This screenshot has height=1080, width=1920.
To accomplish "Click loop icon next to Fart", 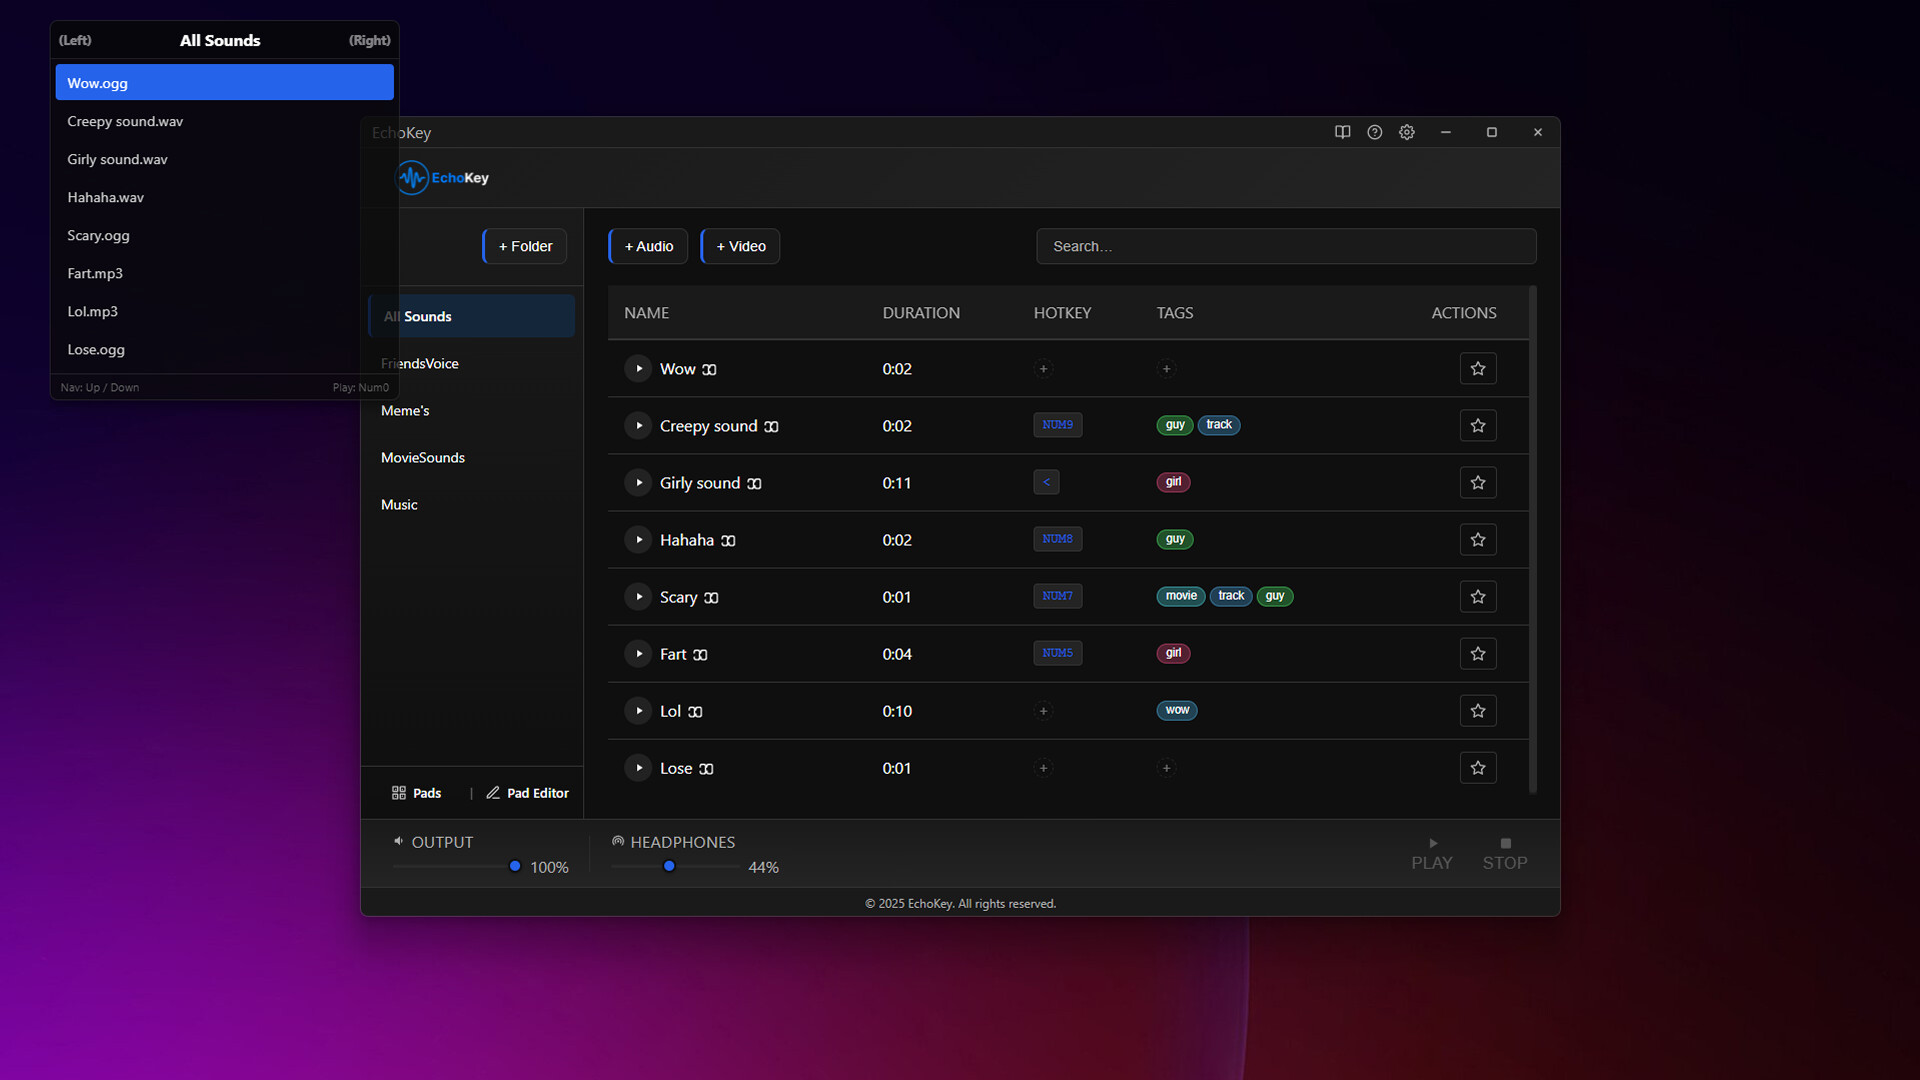I will pyautogui.click(x=700, y=655).
